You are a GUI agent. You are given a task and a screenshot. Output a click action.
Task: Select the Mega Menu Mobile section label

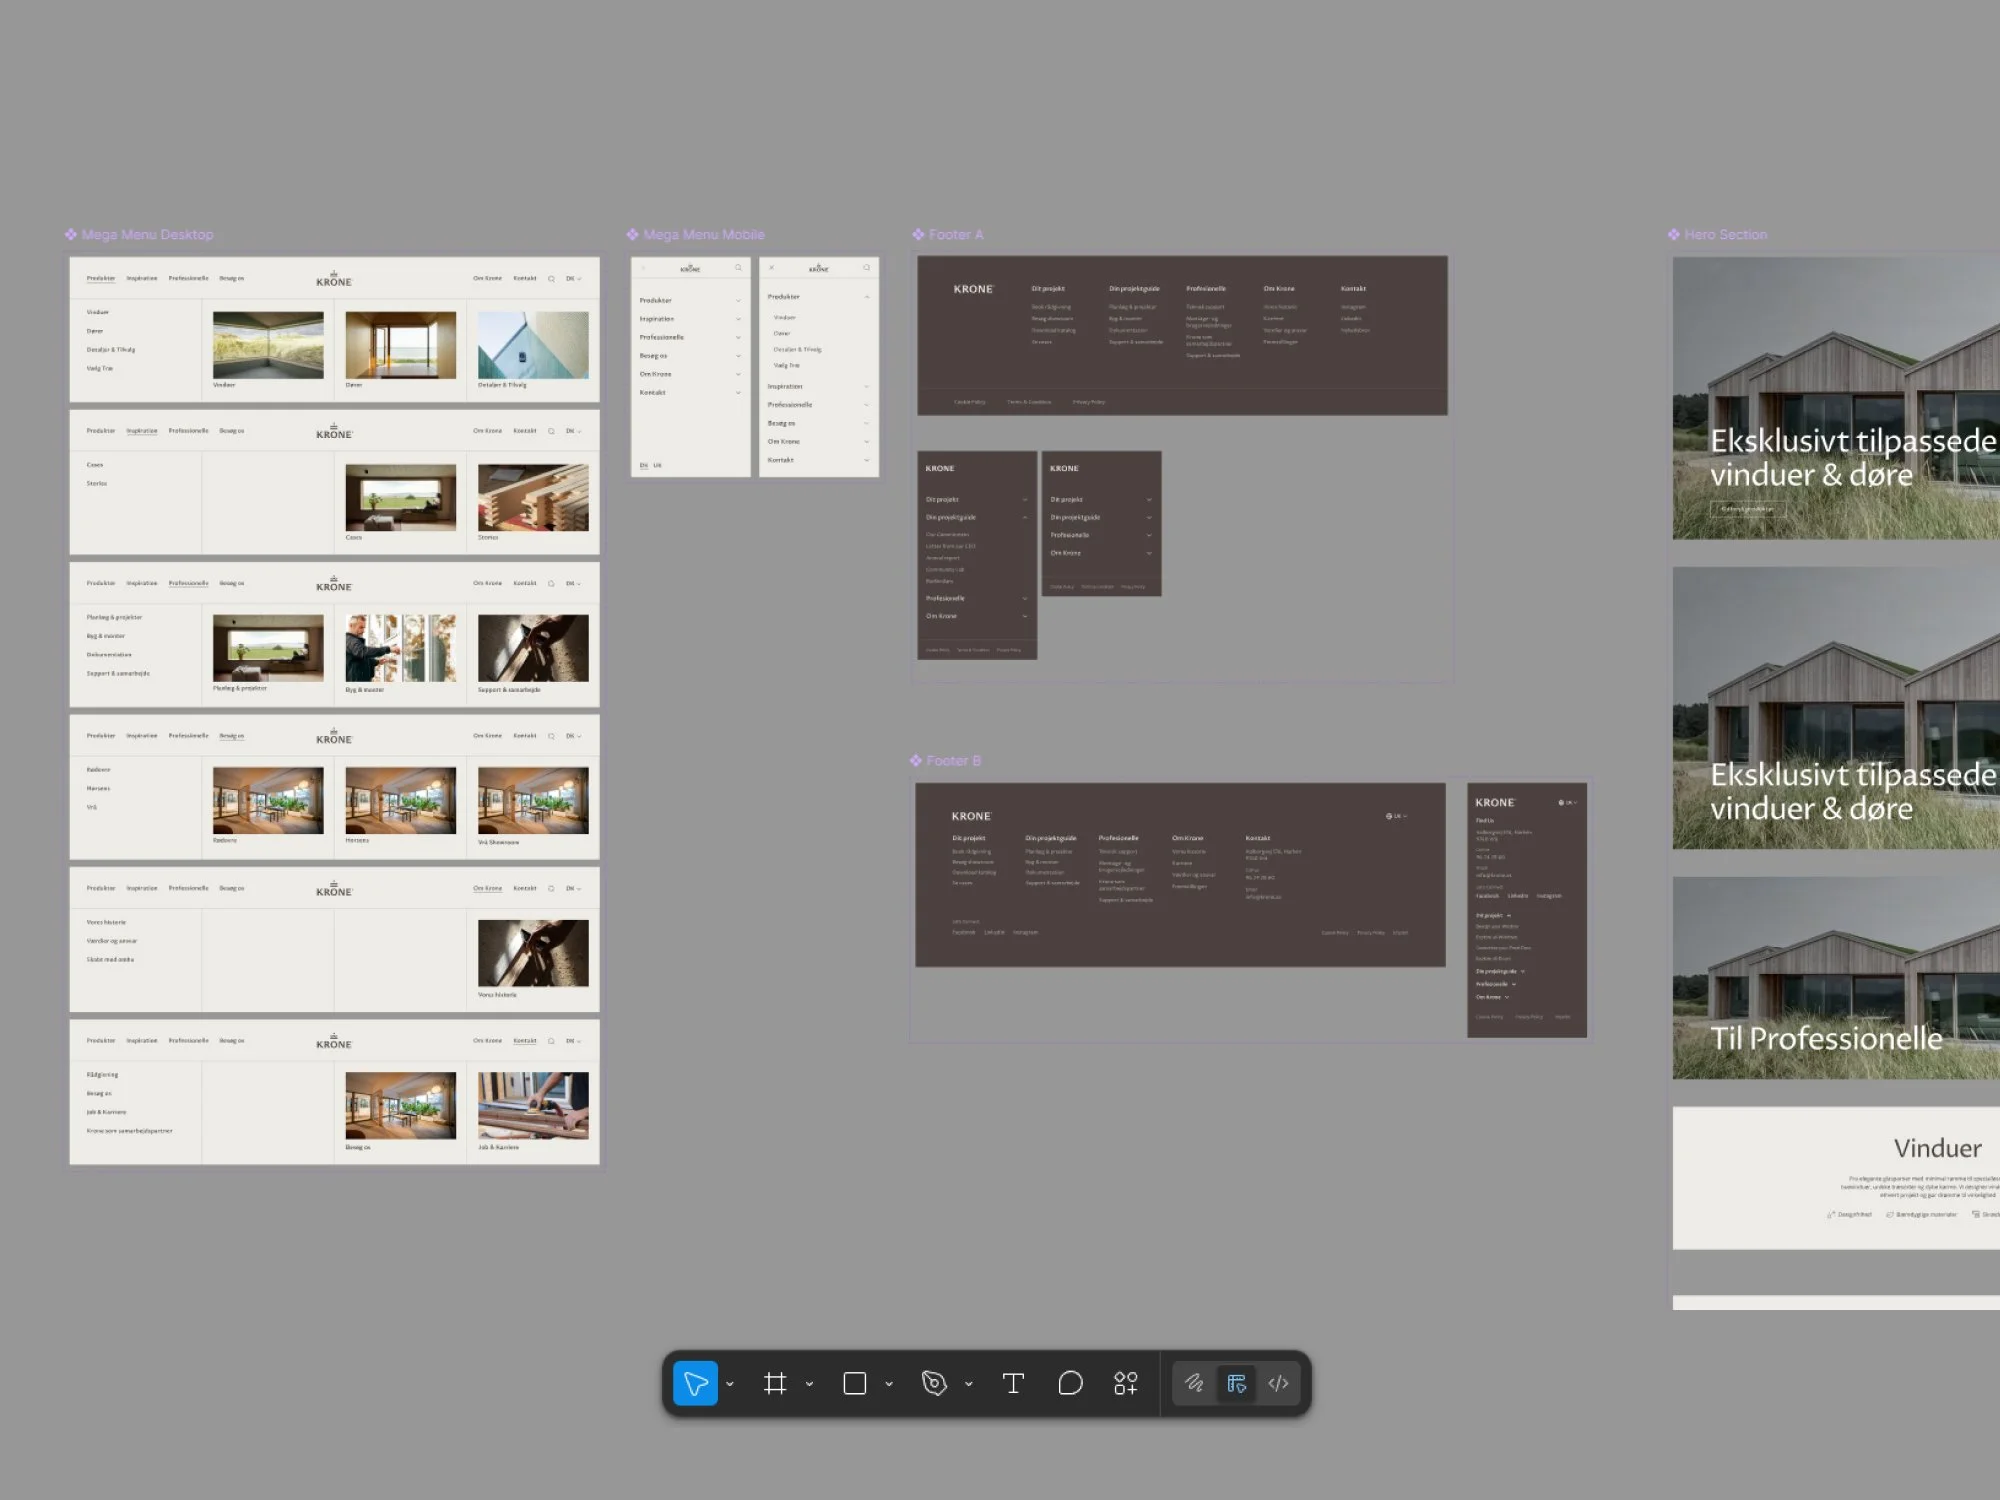coord(703,235)
